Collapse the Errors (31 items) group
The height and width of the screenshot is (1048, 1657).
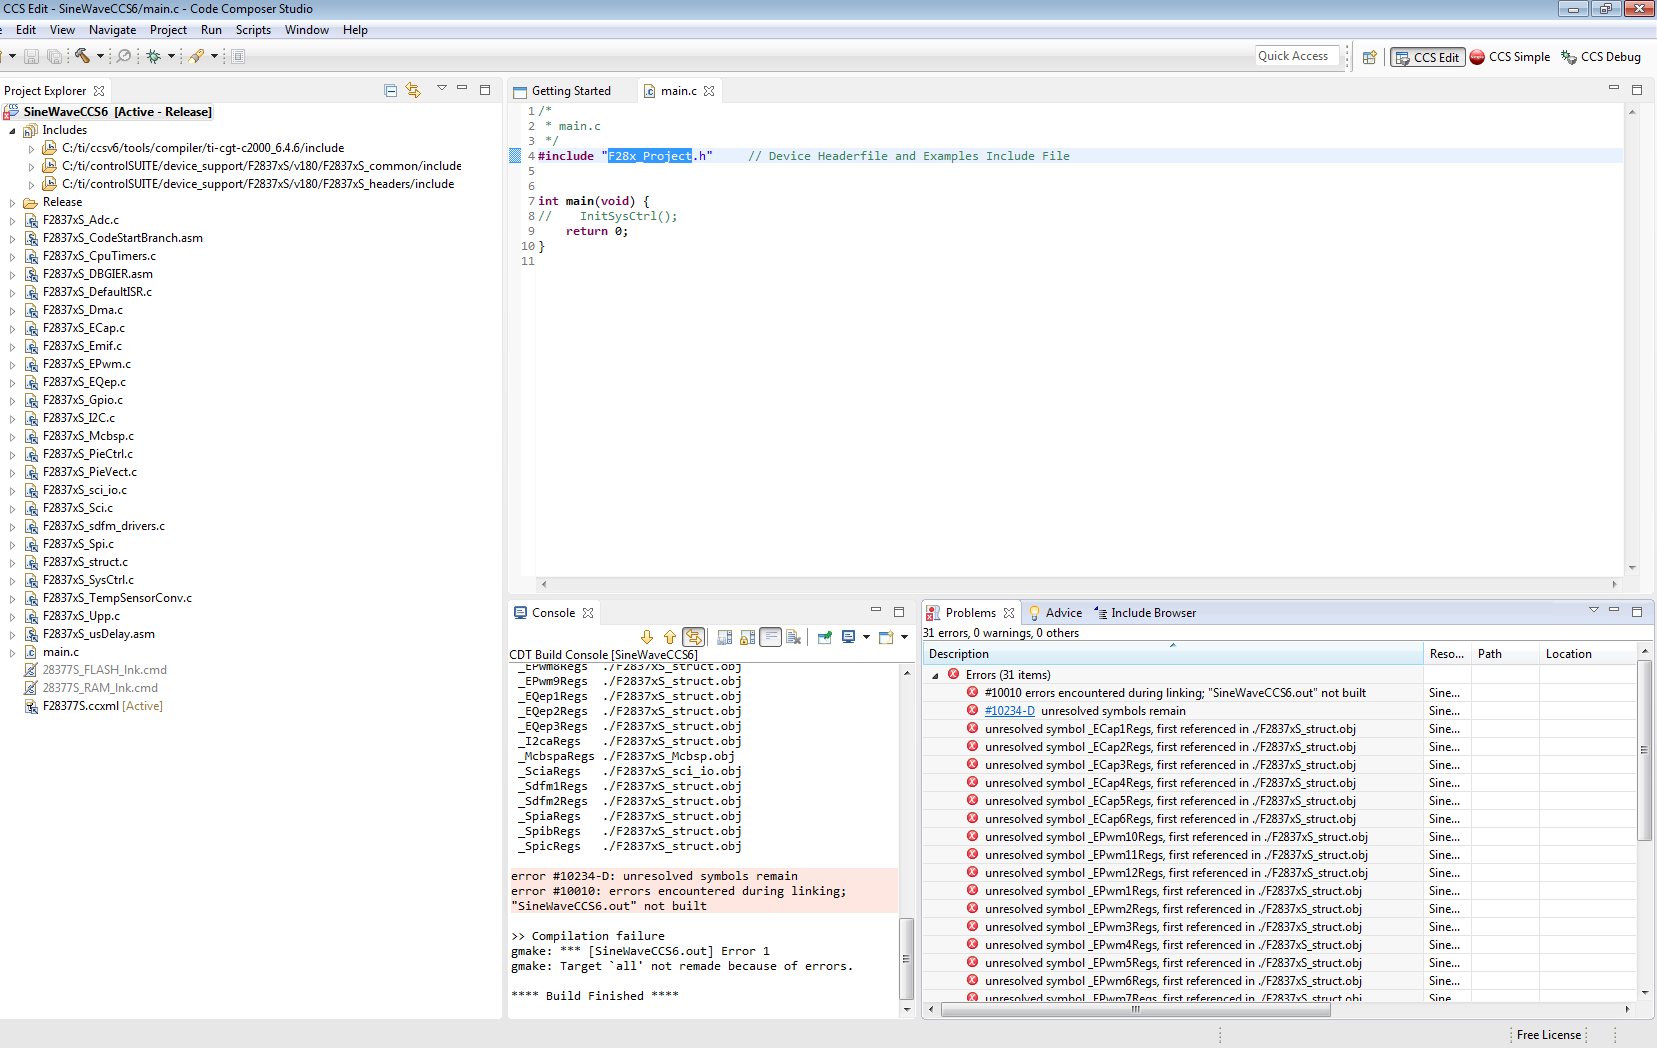[935, 676]
